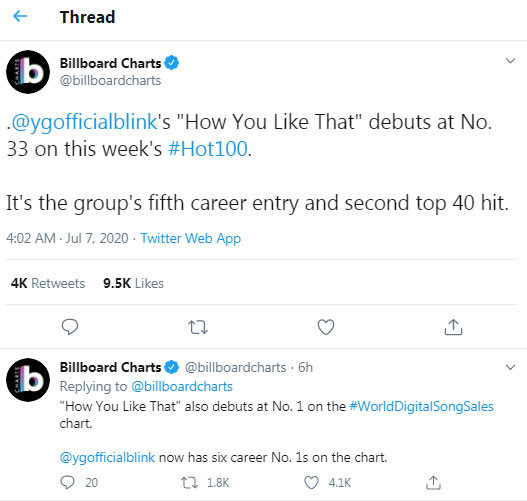Image resolution: width=527 pixels, height=501 pixels.
Task: Open the #Hot100 hashtag
Action: 208,149
